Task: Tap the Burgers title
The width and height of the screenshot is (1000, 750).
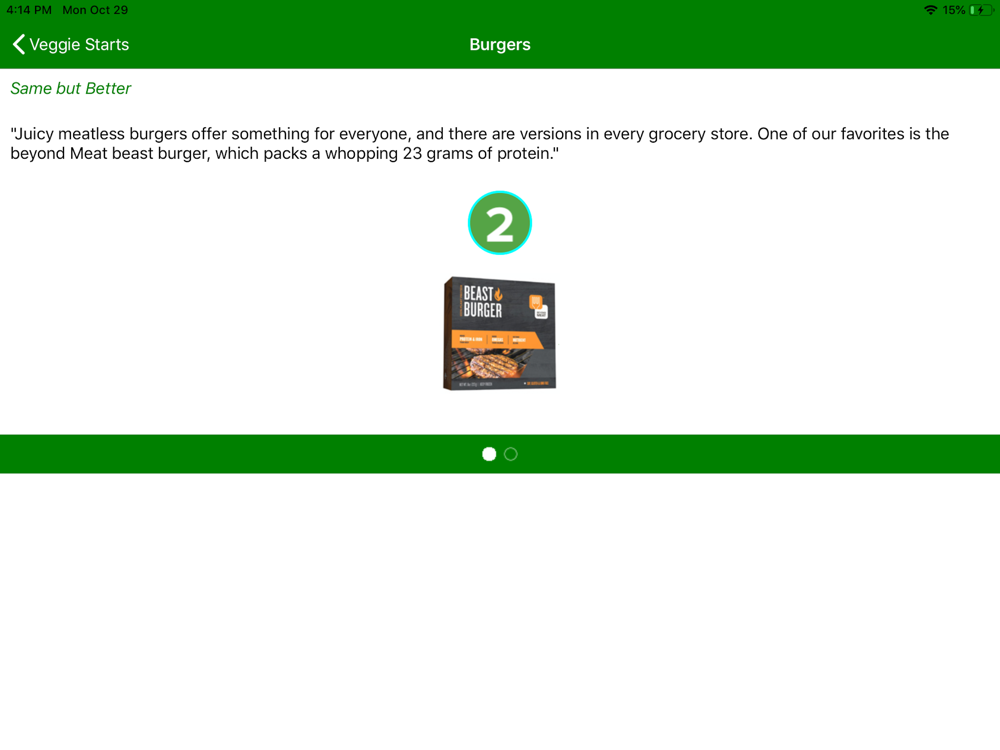Action: pos(500,45)
